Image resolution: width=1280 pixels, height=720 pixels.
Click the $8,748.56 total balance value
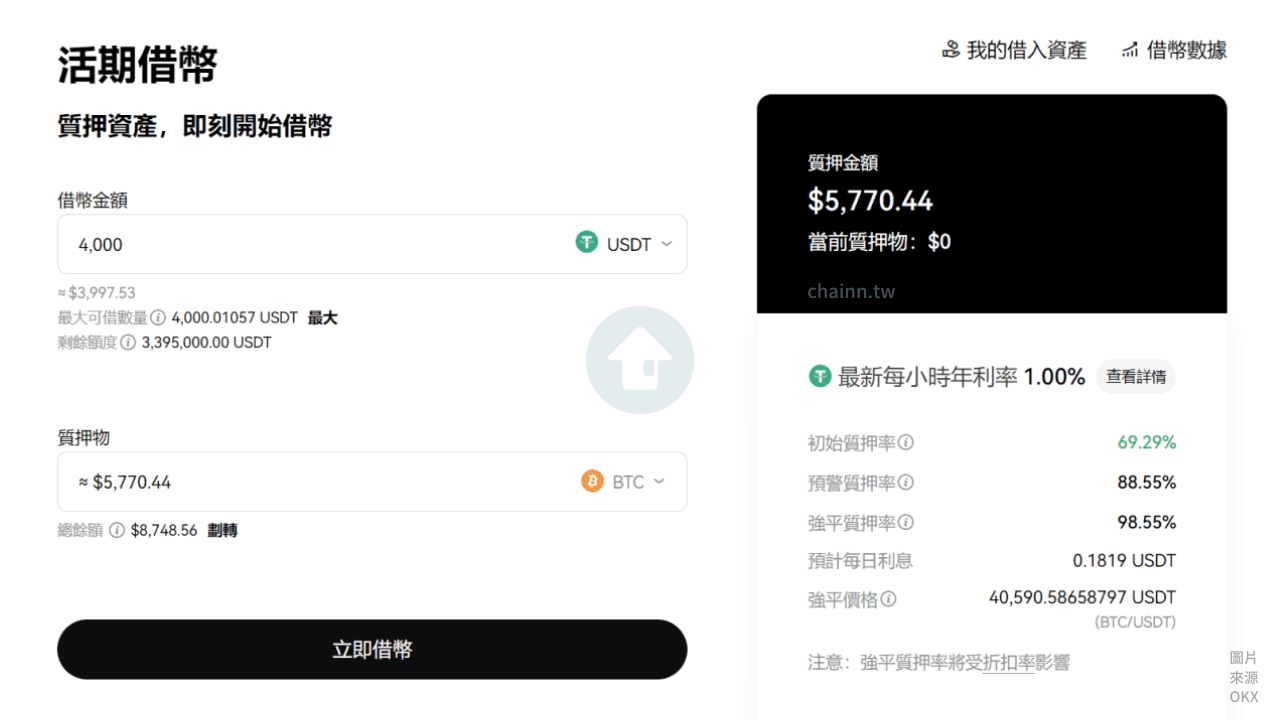click(x=164, y=530)
